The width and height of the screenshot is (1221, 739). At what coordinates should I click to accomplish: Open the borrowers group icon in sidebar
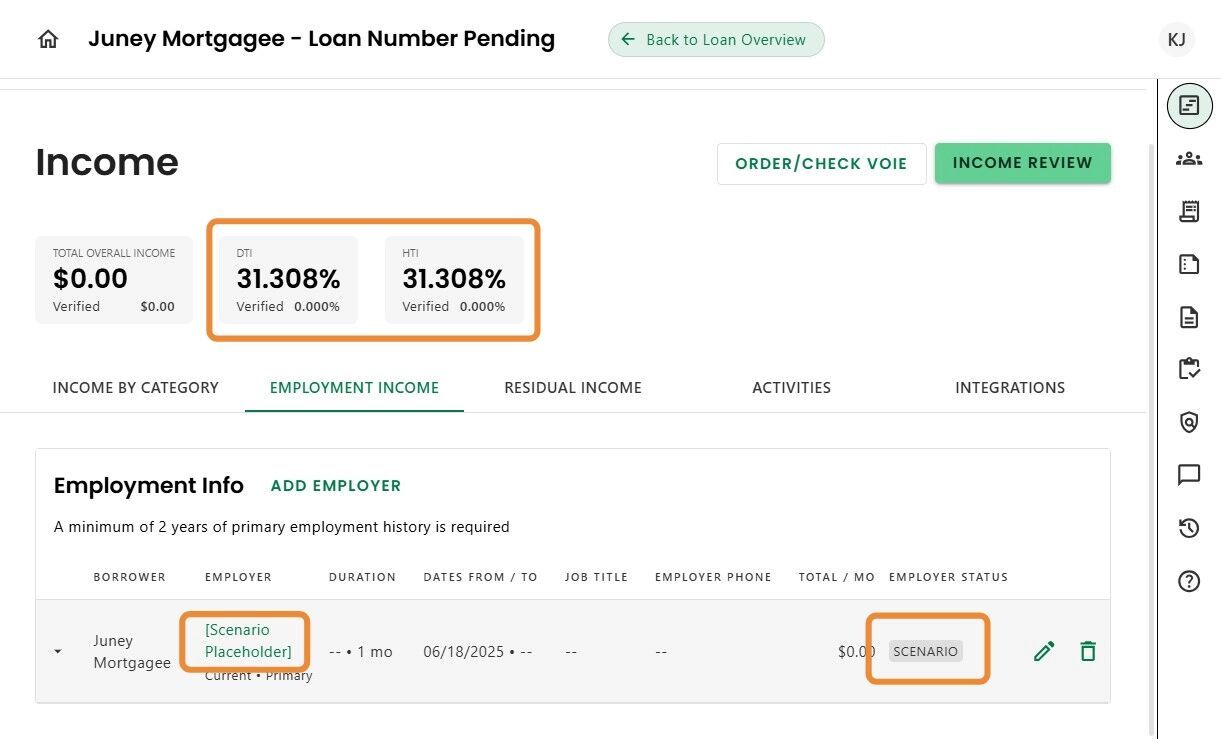[x=1189, y=158]
